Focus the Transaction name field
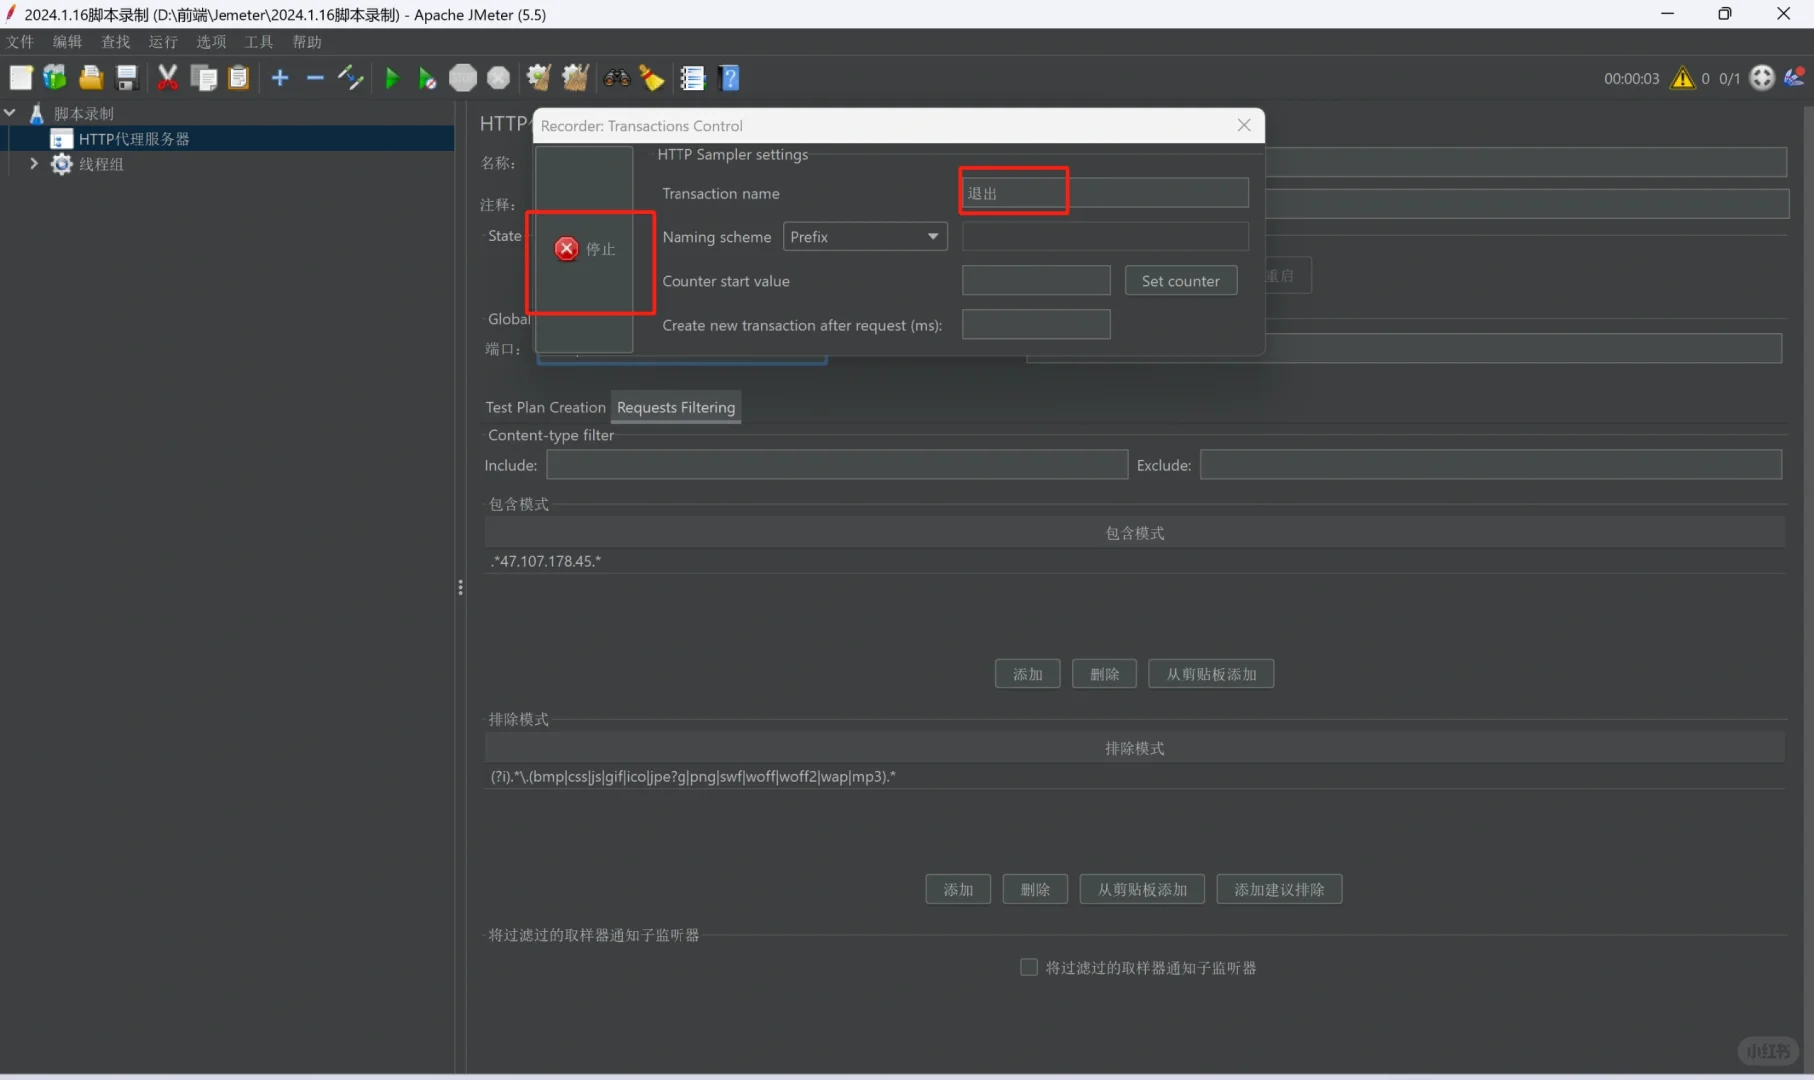 (x=1105, y=193)
